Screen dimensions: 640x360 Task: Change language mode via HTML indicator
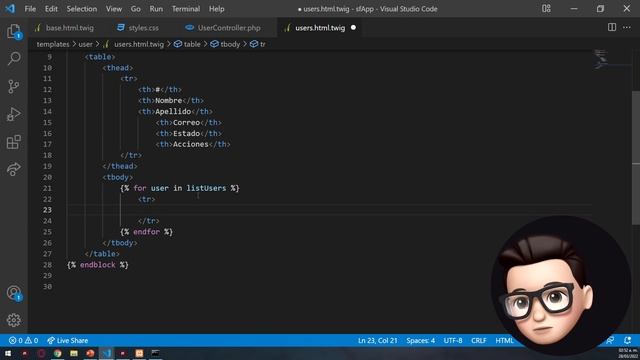tap(504, 340)
